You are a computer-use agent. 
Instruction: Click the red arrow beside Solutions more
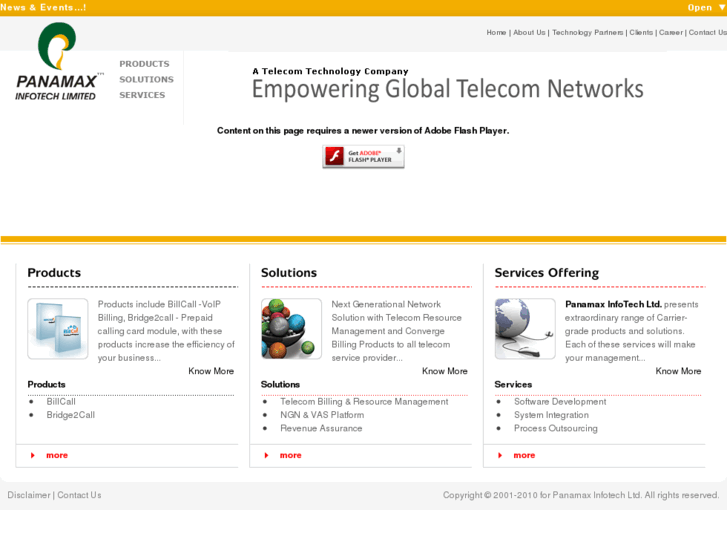click(x=266, y=455)
